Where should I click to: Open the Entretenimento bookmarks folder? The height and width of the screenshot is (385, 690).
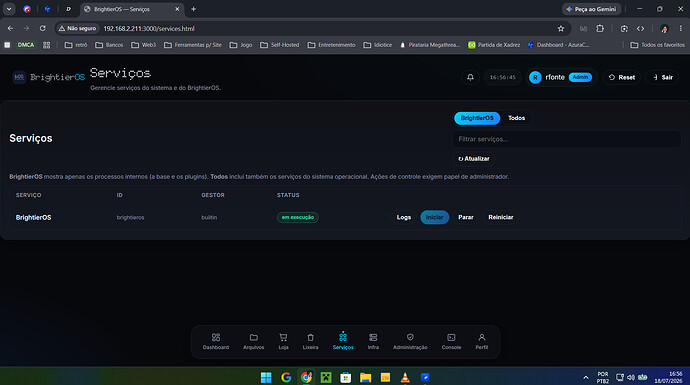pyautogui.click(x=331, y=45)
